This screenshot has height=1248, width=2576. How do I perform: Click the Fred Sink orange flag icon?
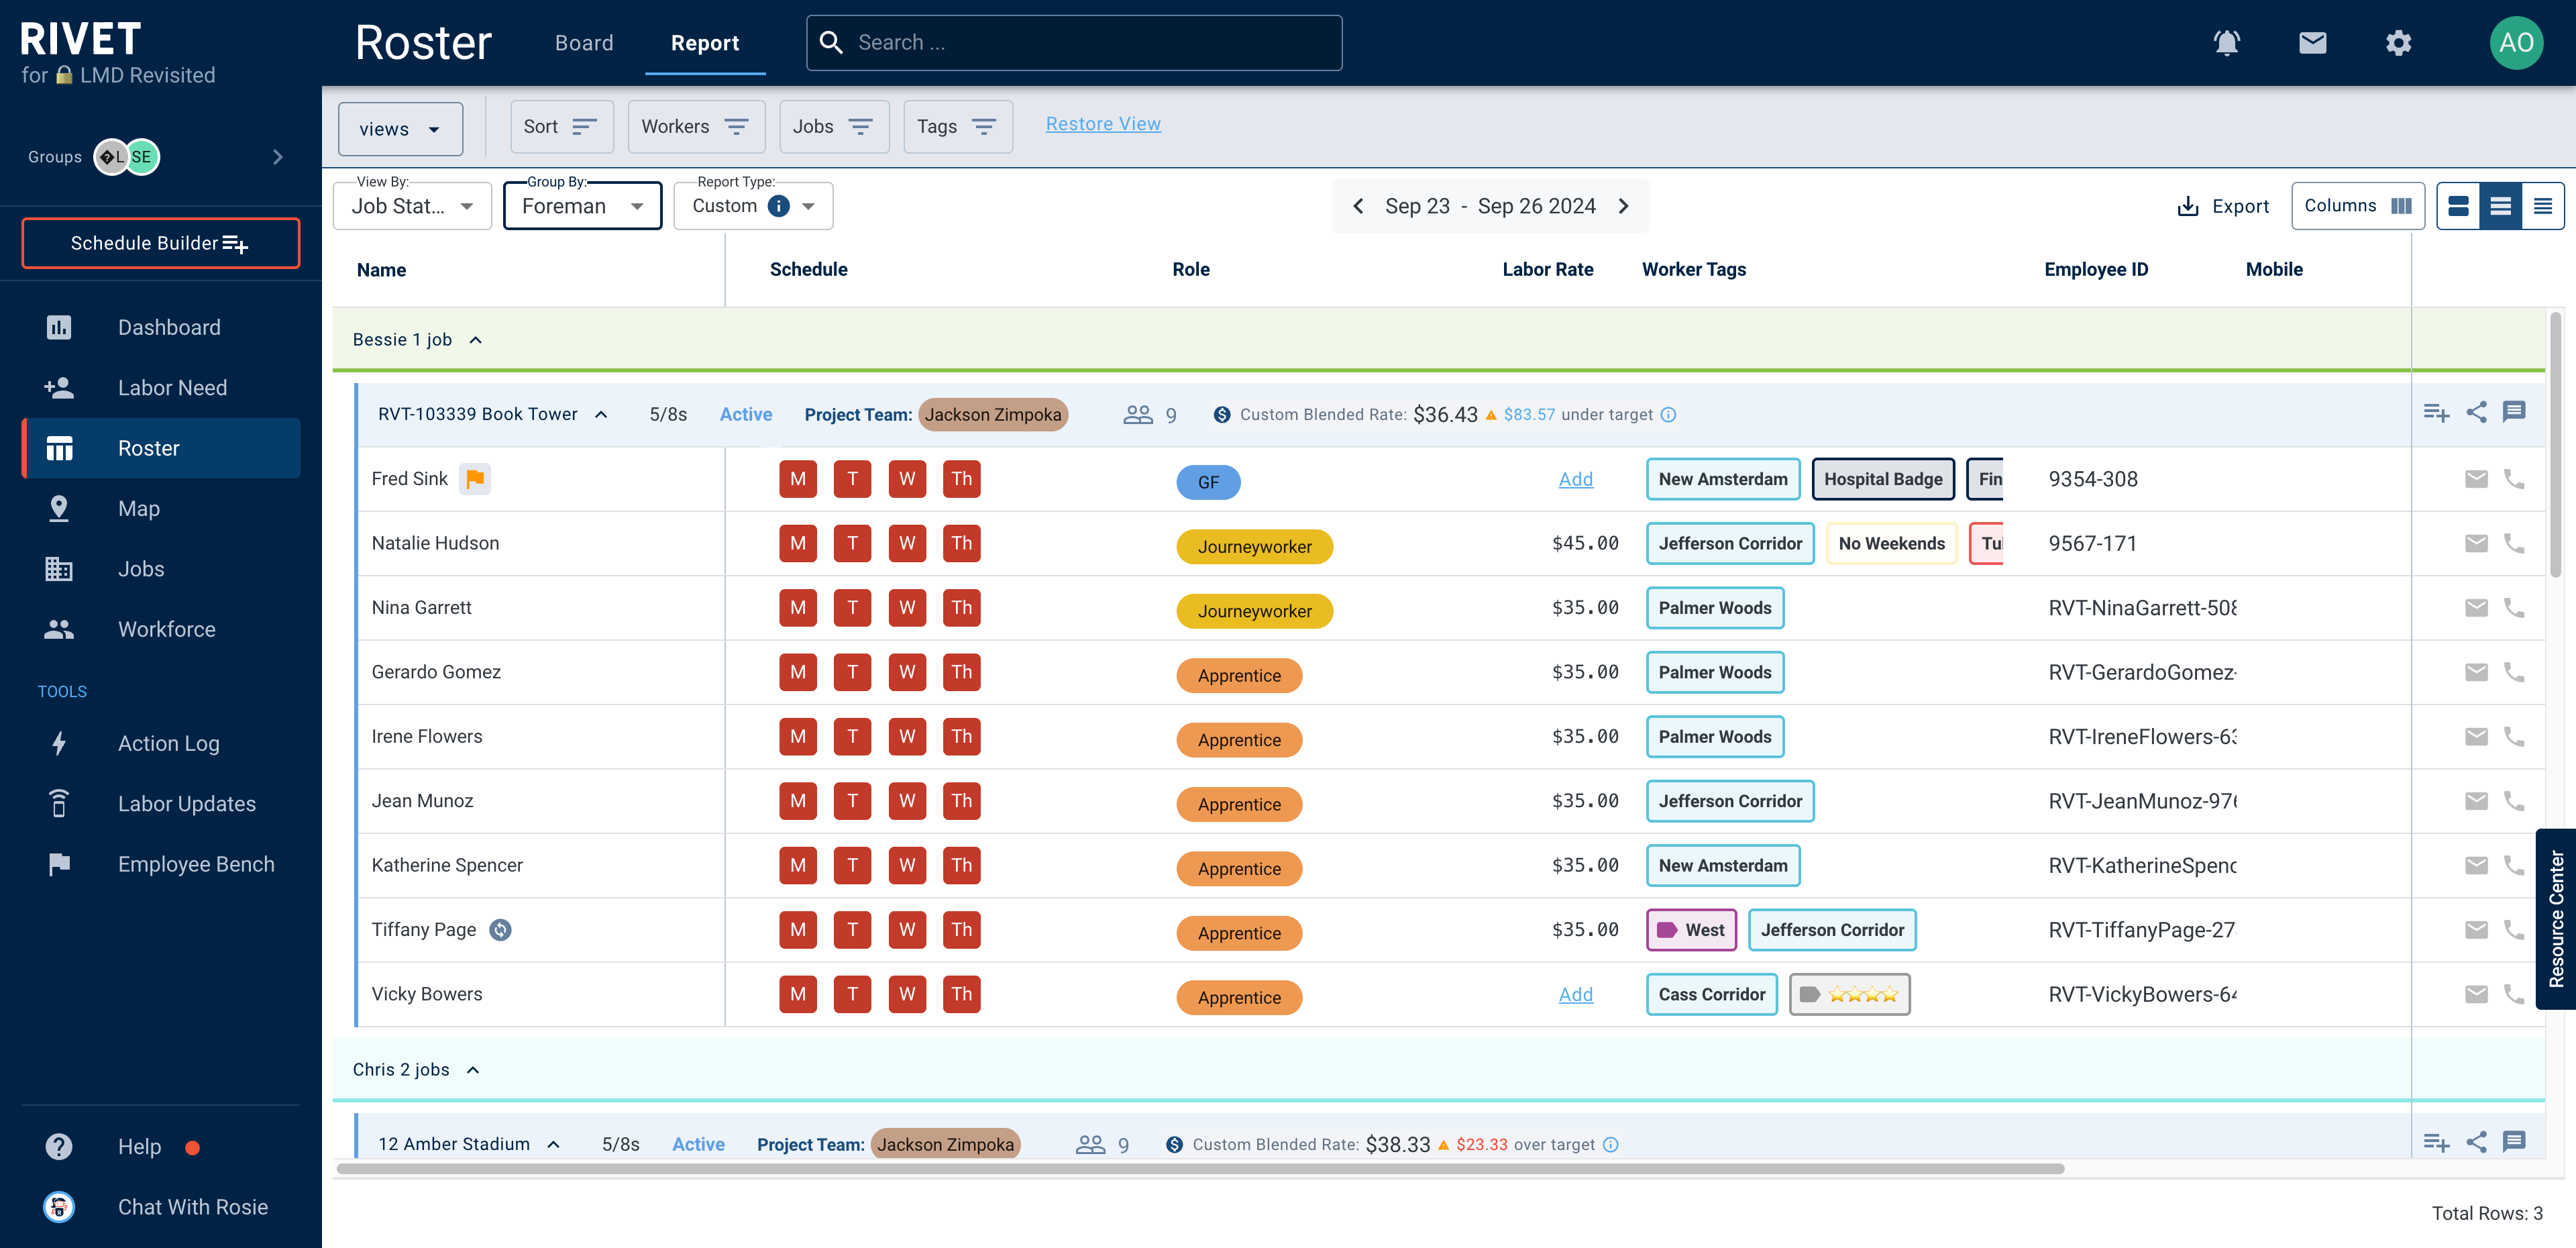pos(475,479)
